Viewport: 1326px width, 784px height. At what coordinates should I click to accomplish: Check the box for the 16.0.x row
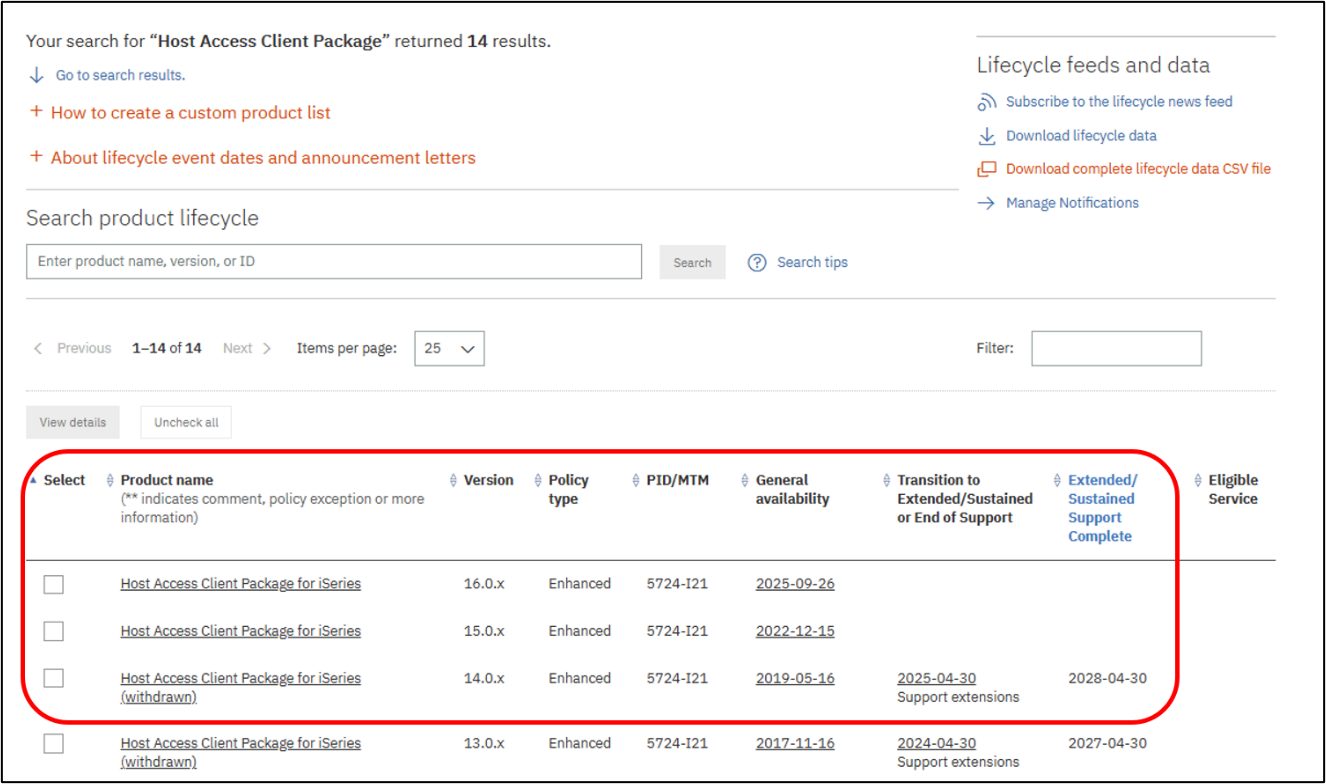[x=54, y=584]
